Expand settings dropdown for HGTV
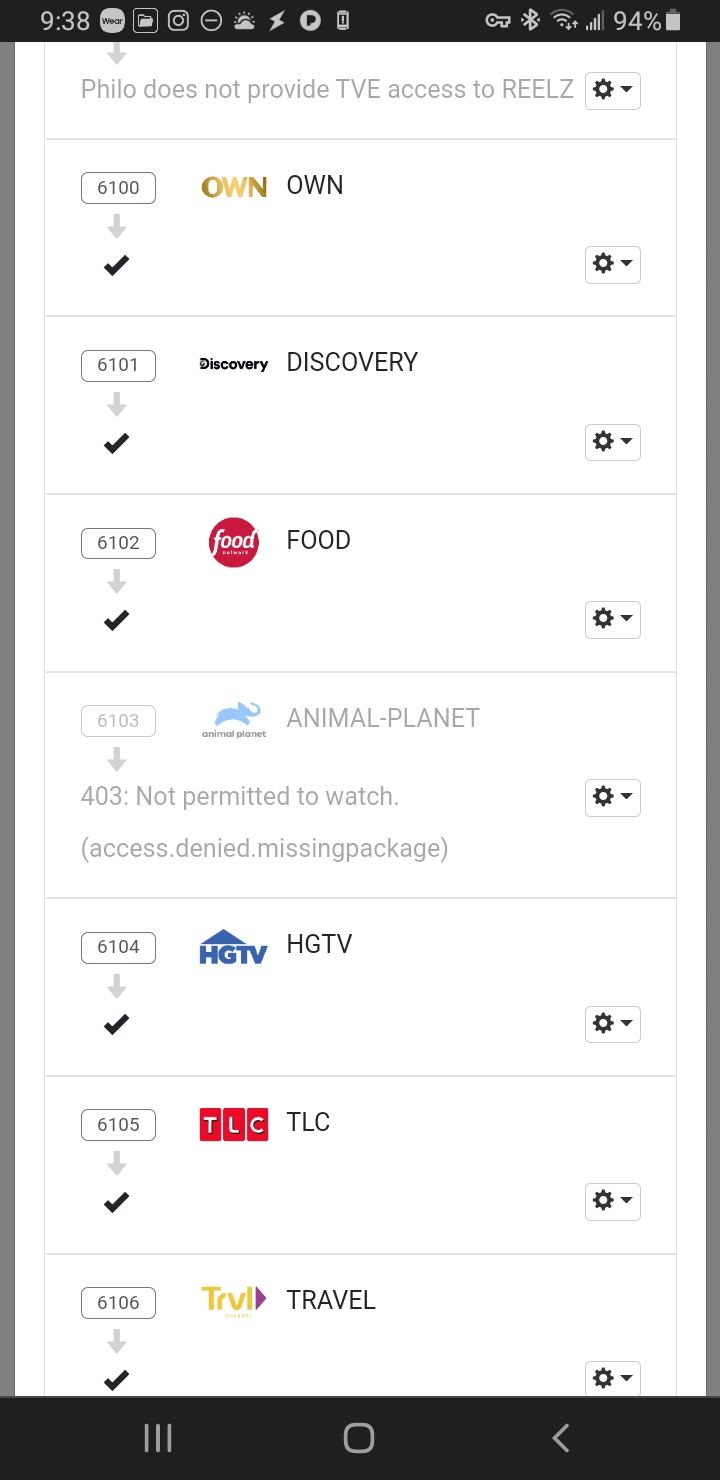Viewport: 720px width, 1480px height. [x=612, y=1024]
